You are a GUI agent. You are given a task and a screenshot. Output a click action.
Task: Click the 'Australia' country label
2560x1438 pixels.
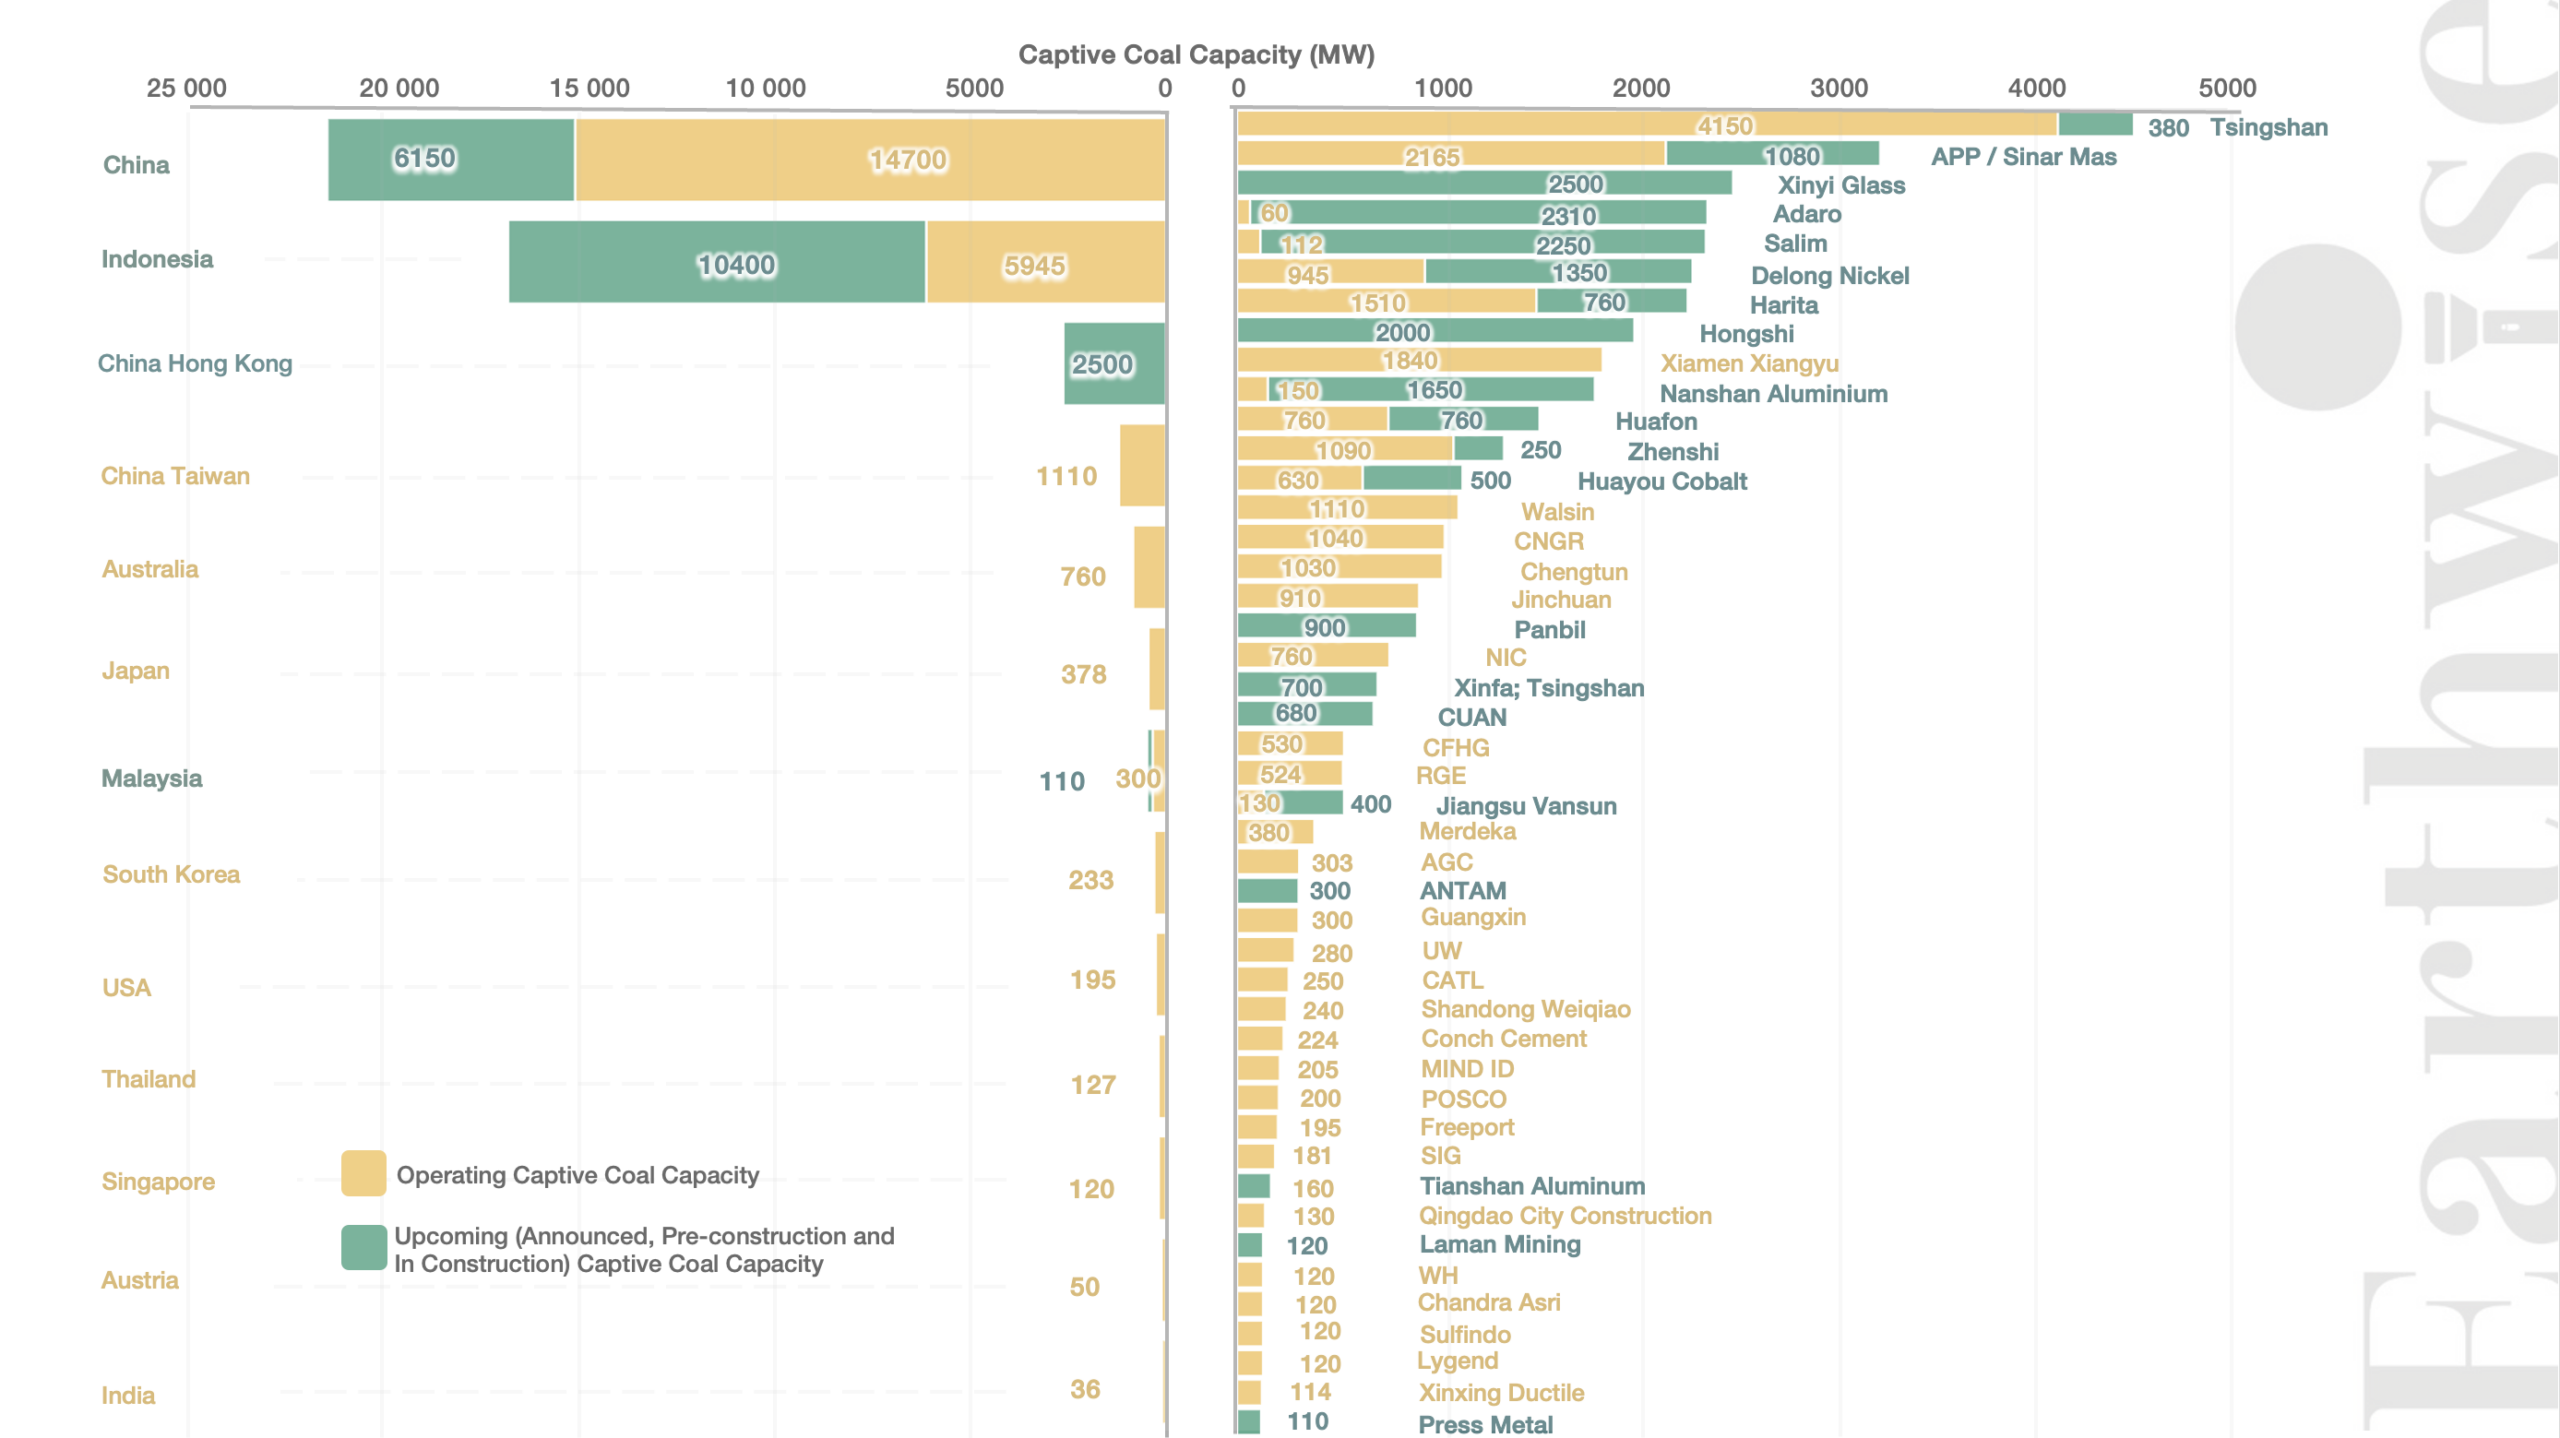[150, 569]
